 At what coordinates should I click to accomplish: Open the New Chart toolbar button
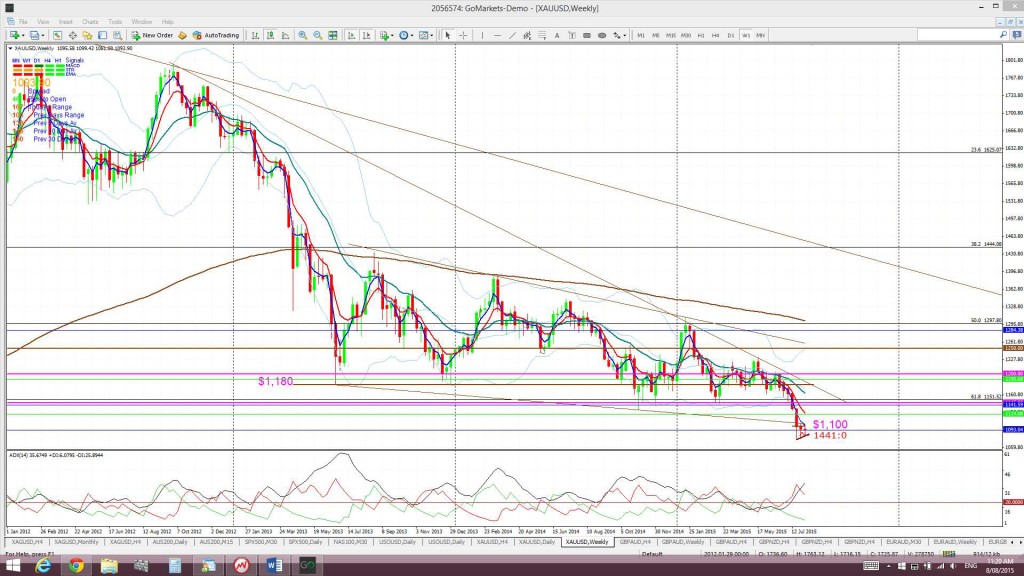pyautogui.click(x=16, y=35)
